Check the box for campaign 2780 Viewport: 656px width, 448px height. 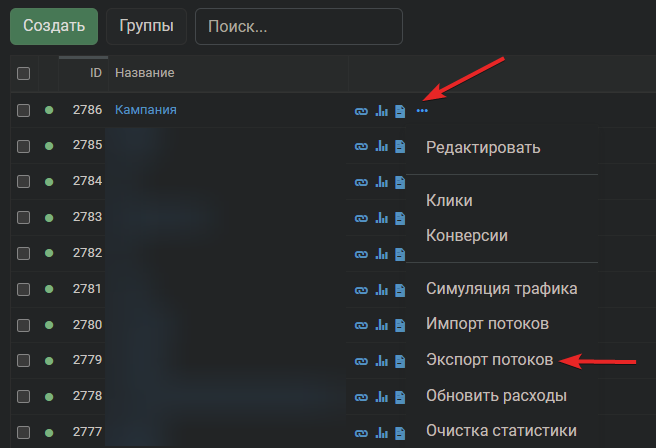click(23, 325)
